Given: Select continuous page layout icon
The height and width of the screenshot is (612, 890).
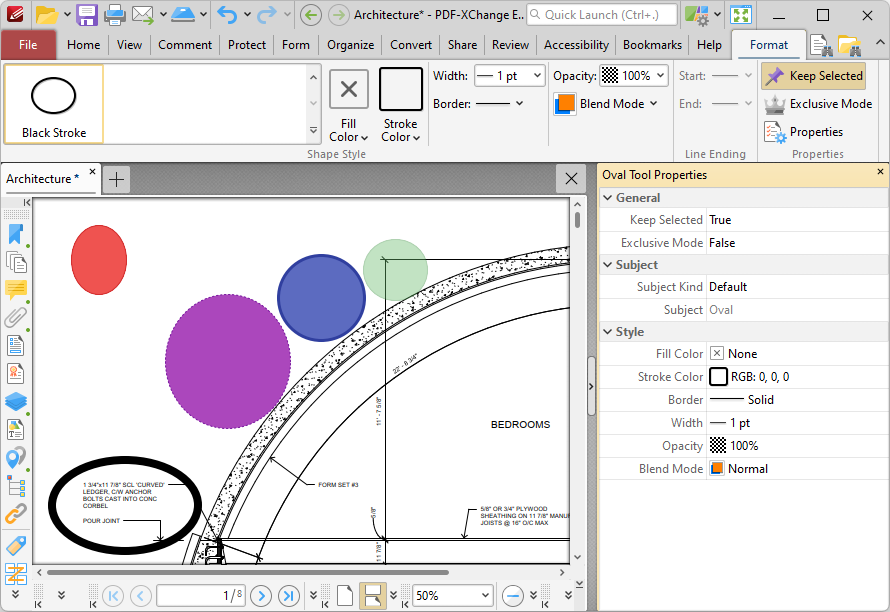Looking at the screenshot, I should click(x=373, y=596).
